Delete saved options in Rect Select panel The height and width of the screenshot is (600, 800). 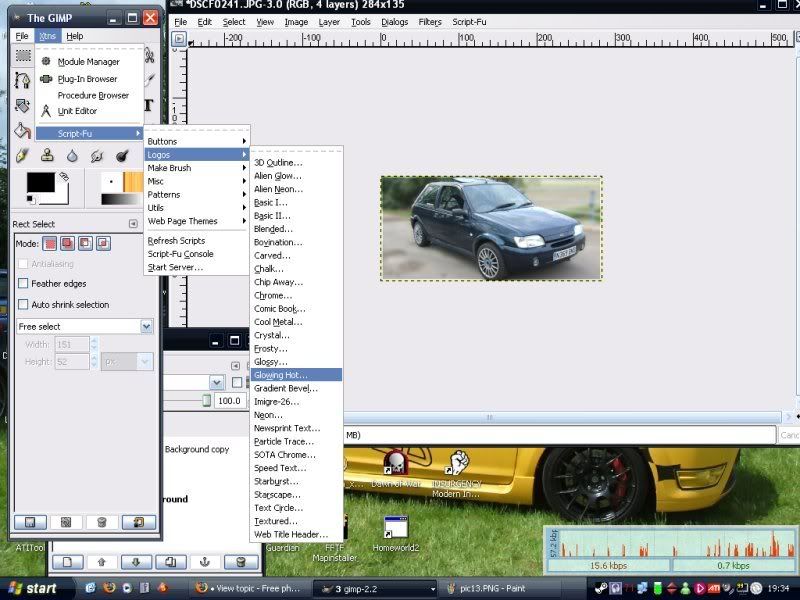102,522
